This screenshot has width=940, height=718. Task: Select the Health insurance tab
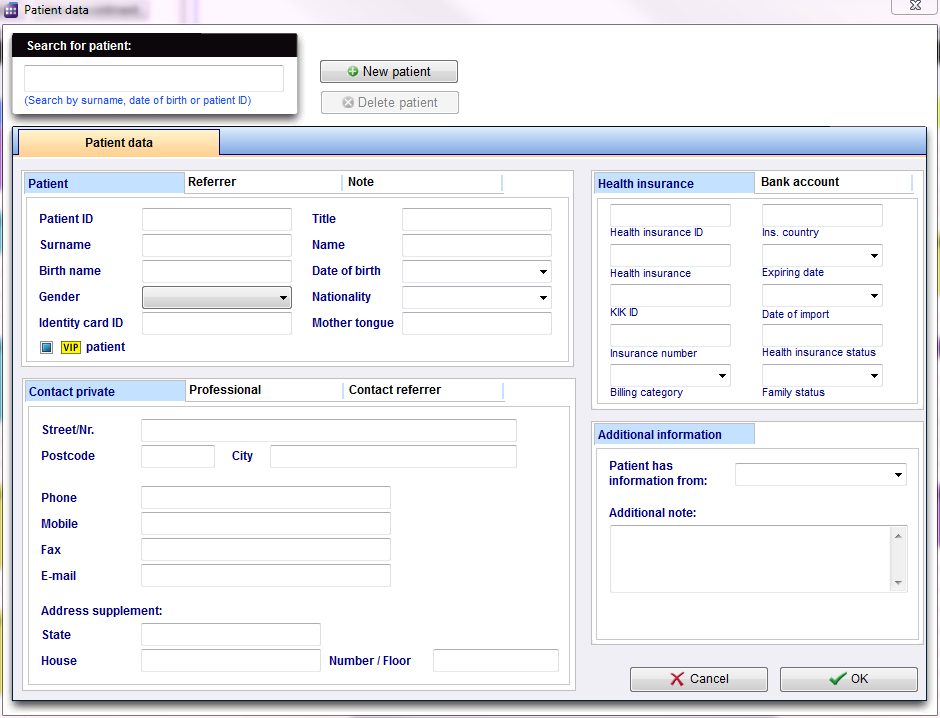[x=674, y=183]
